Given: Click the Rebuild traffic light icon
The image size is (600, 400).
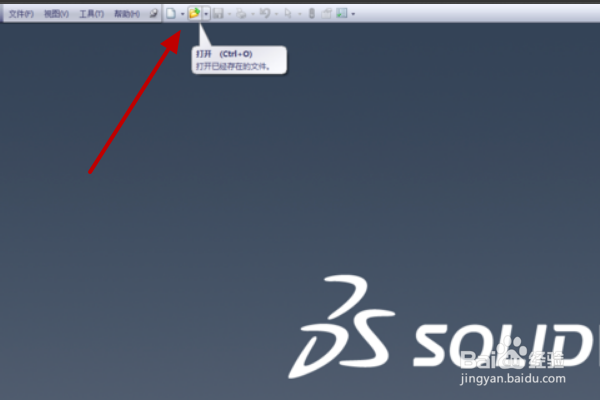Looking at the screenshot, I should pyautogui.click(x=312, y=14).
